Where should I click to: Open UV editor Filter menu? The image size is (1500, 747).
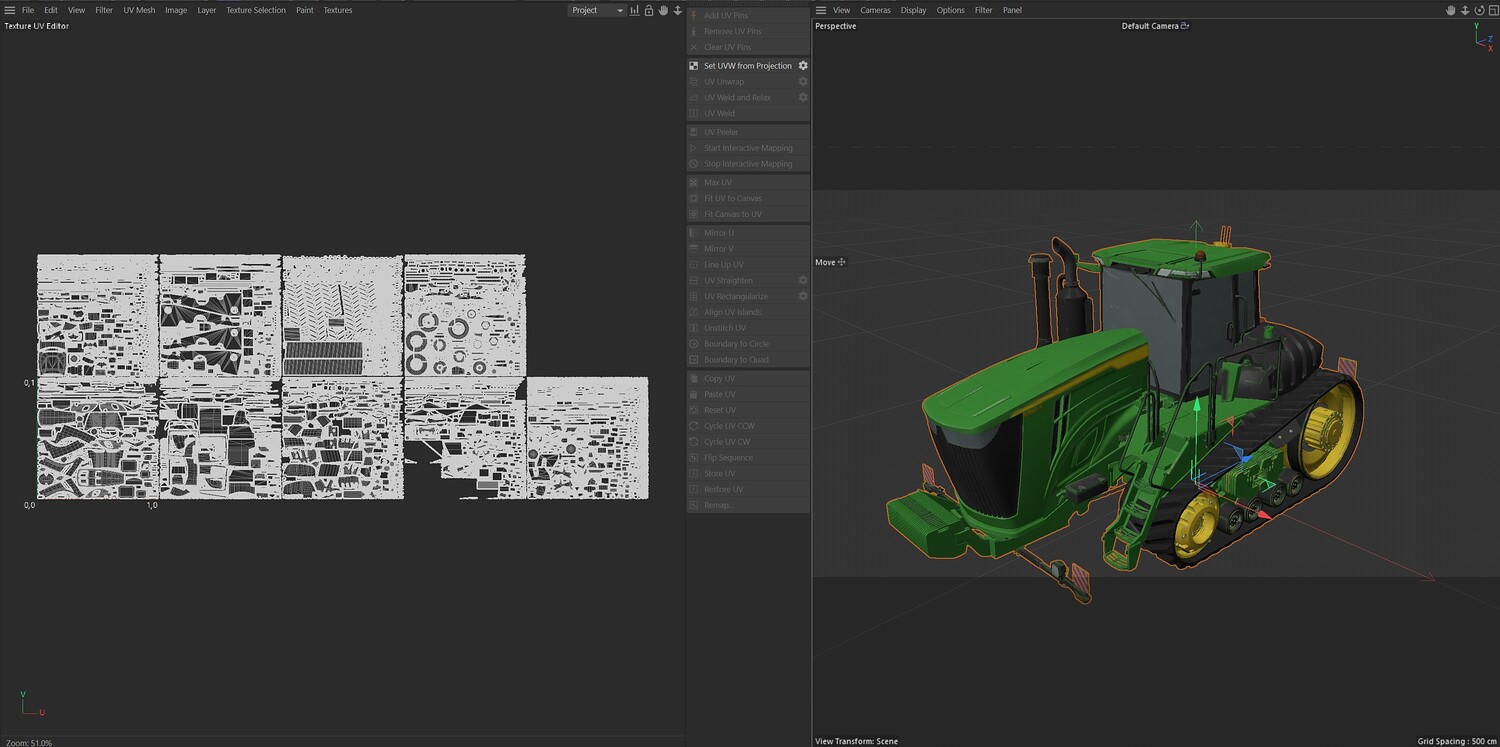tap(104, 10)
